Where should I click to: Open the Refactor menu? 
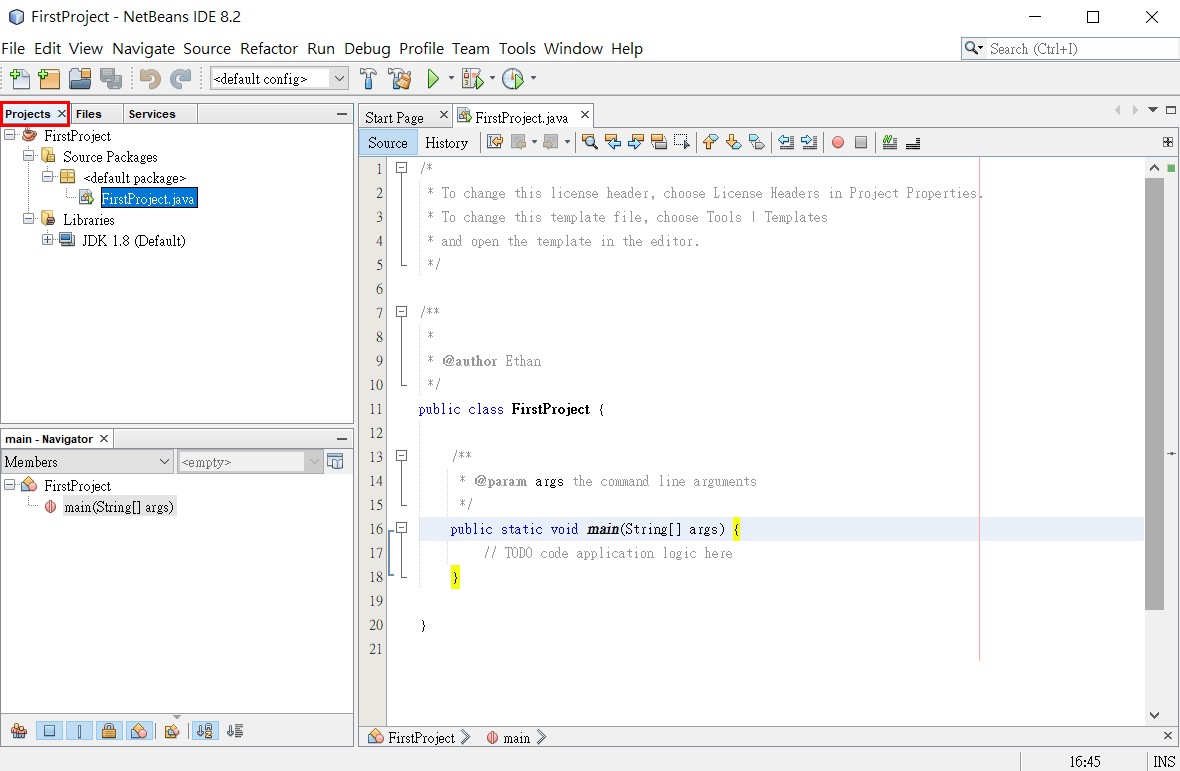268,48
